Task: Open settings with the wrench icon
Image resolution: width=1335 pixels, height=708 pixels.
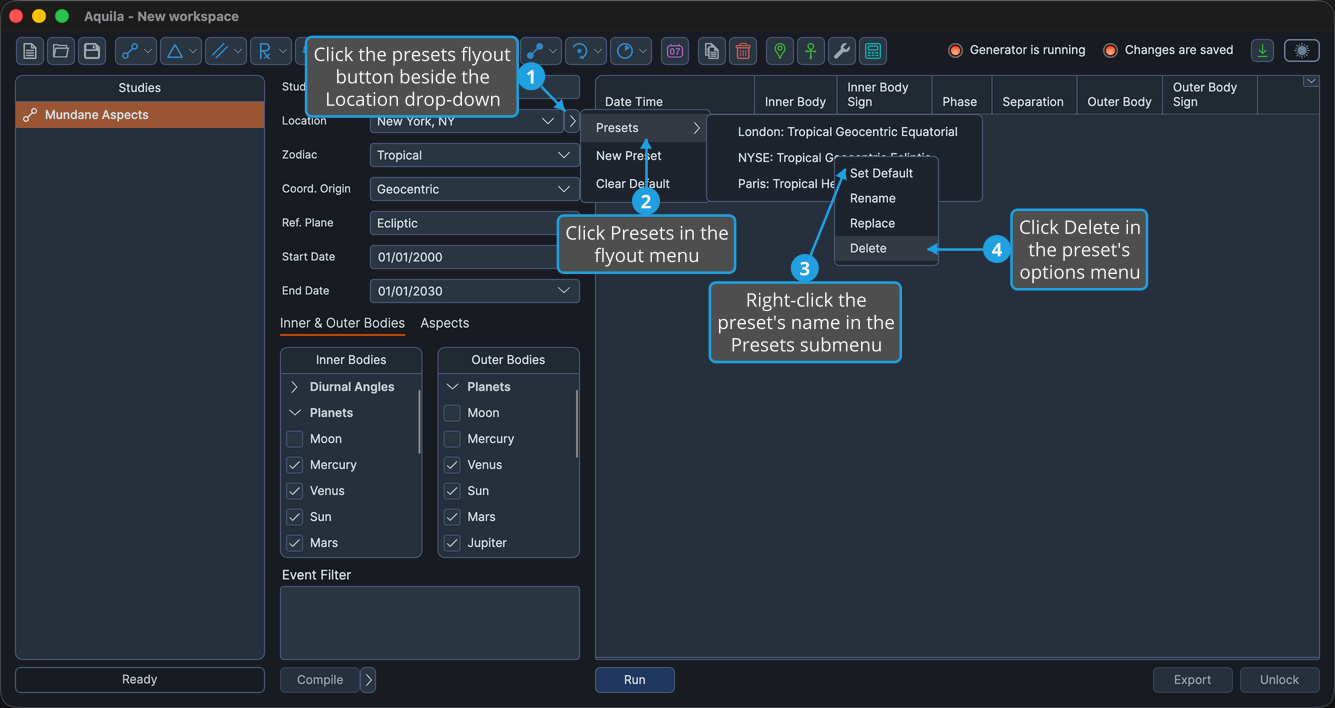Action: pyautogui.click(x=842, y=51)
